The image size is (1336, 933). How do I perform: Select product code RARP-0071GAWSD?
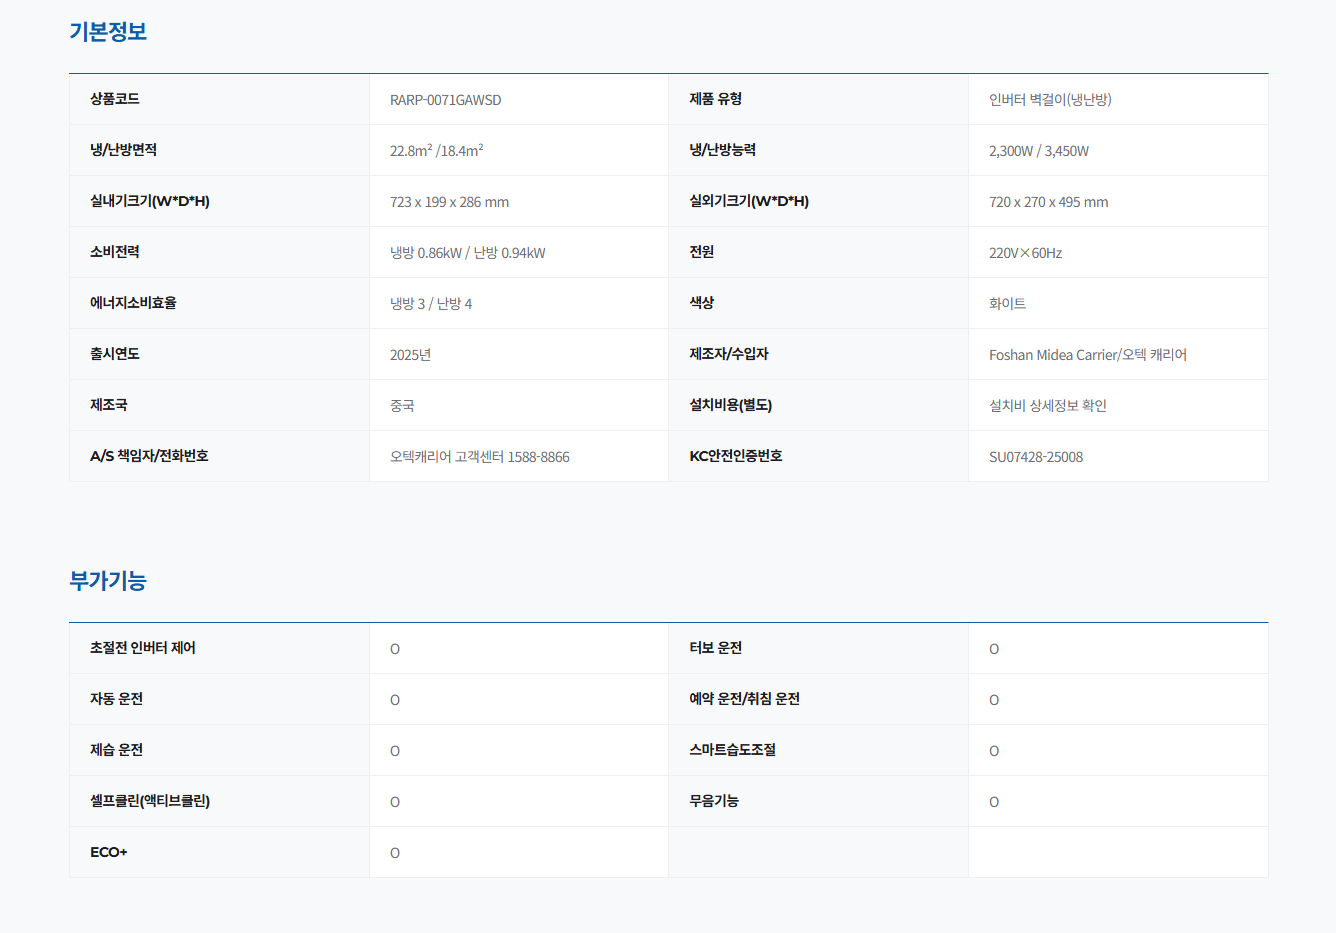tap(445, 100)
